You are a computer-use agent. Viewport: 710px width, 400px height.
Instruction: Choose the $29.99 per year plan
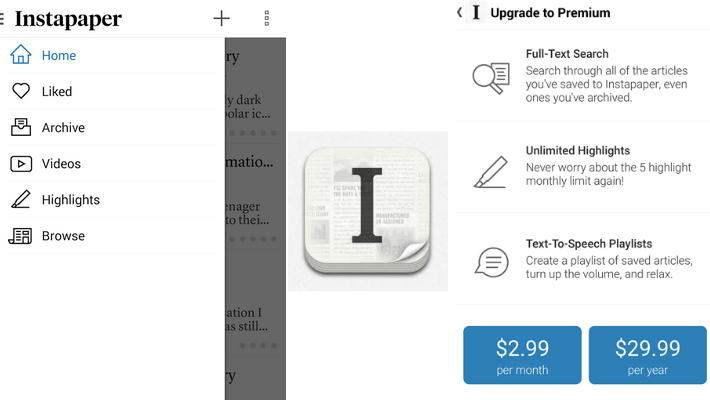pyautogui.click(x=647, y=355)
